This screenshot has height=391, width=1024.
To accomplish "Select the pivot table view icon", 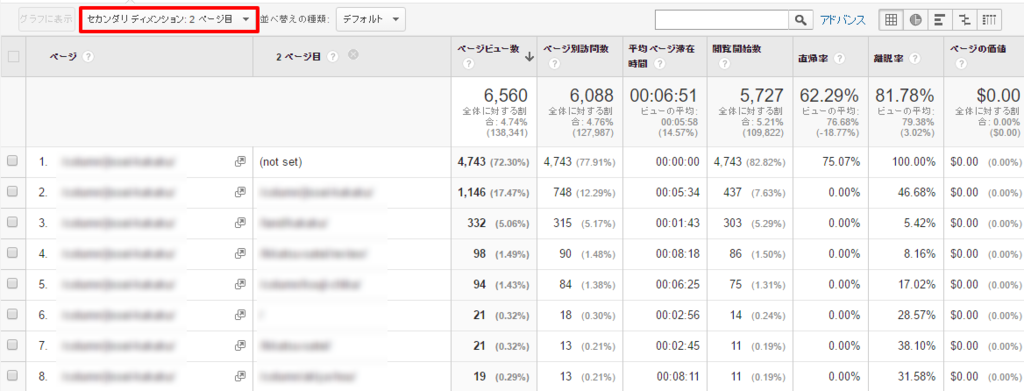I will (x=989, y=20).
